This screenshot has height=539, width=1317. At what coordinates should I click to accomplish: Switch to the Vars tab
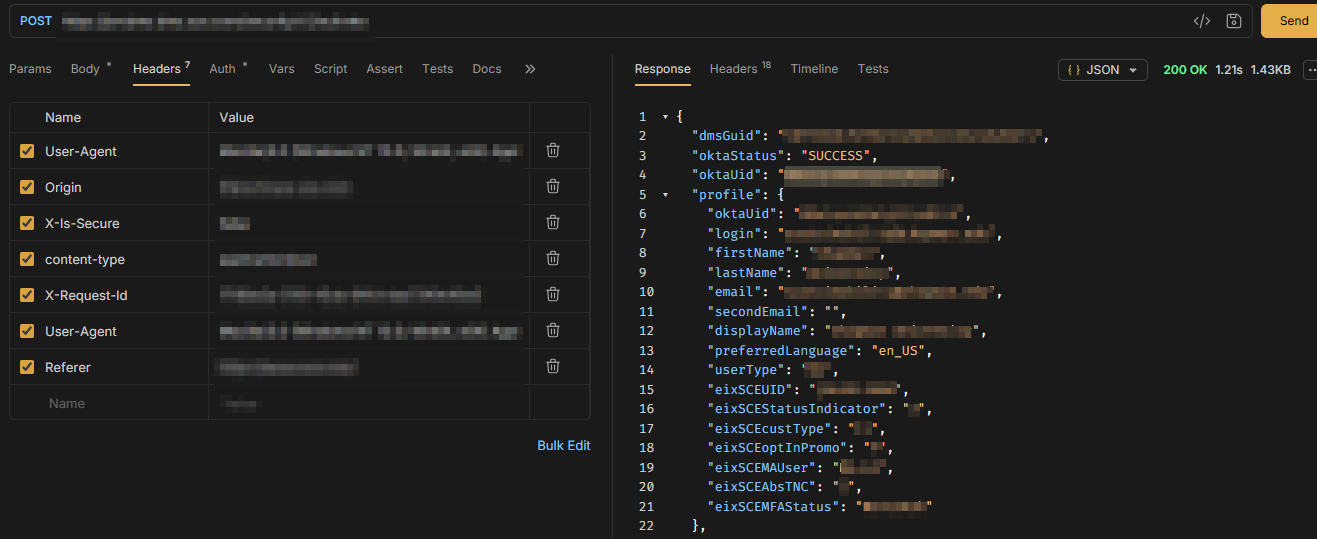coord(282,69)
